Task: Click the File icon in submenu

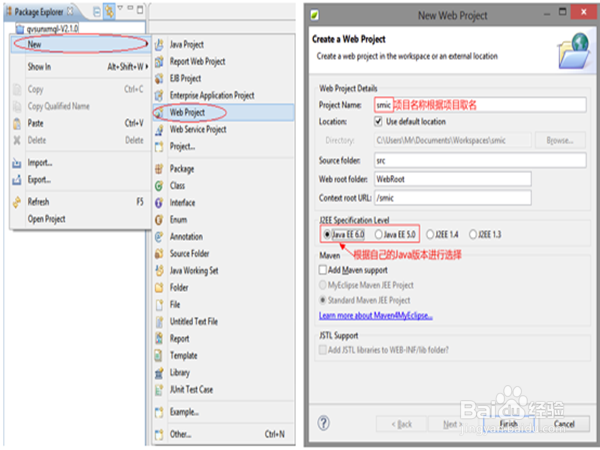Action: [x=159, y=305]
